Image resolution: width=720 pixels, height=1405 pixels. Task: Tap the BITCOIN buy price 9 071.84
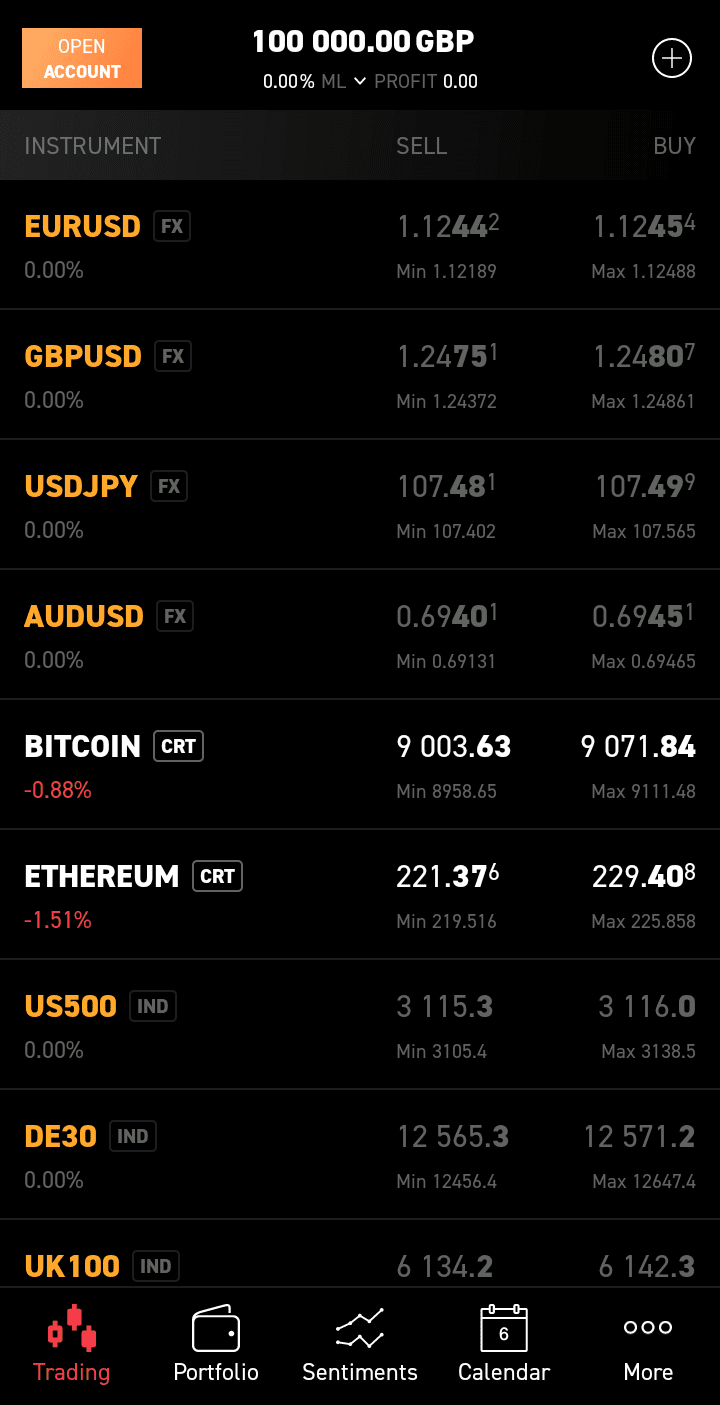[638, 746]
